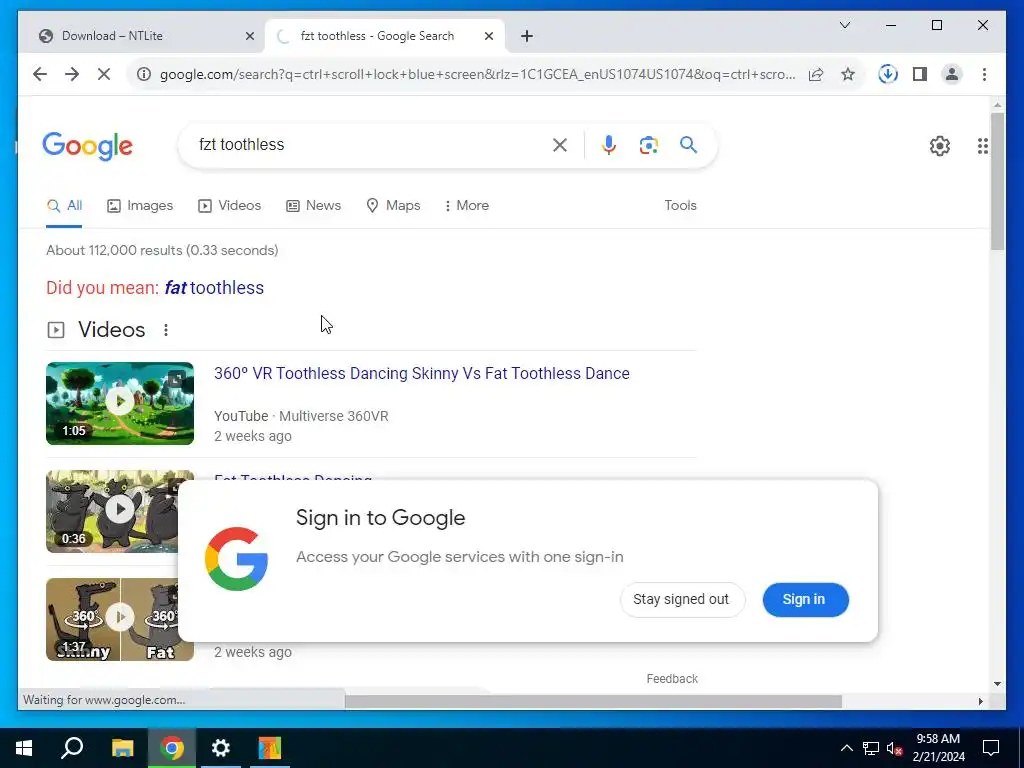Open the network status tray icon
Image resolution: width=1024 pixels, height=768 pixels.
871,748
